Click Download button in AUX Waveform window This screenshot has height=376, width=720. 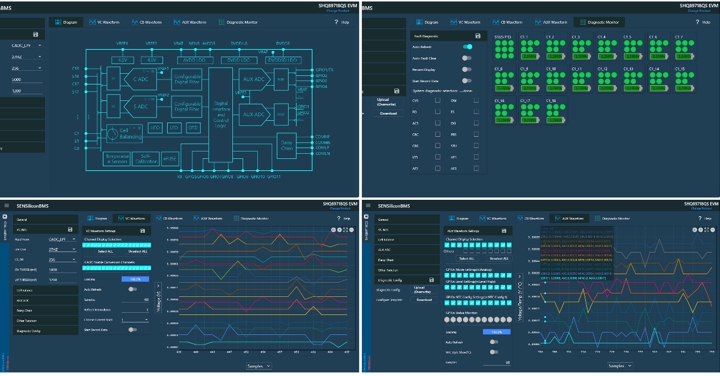click(x=424, y=300)
